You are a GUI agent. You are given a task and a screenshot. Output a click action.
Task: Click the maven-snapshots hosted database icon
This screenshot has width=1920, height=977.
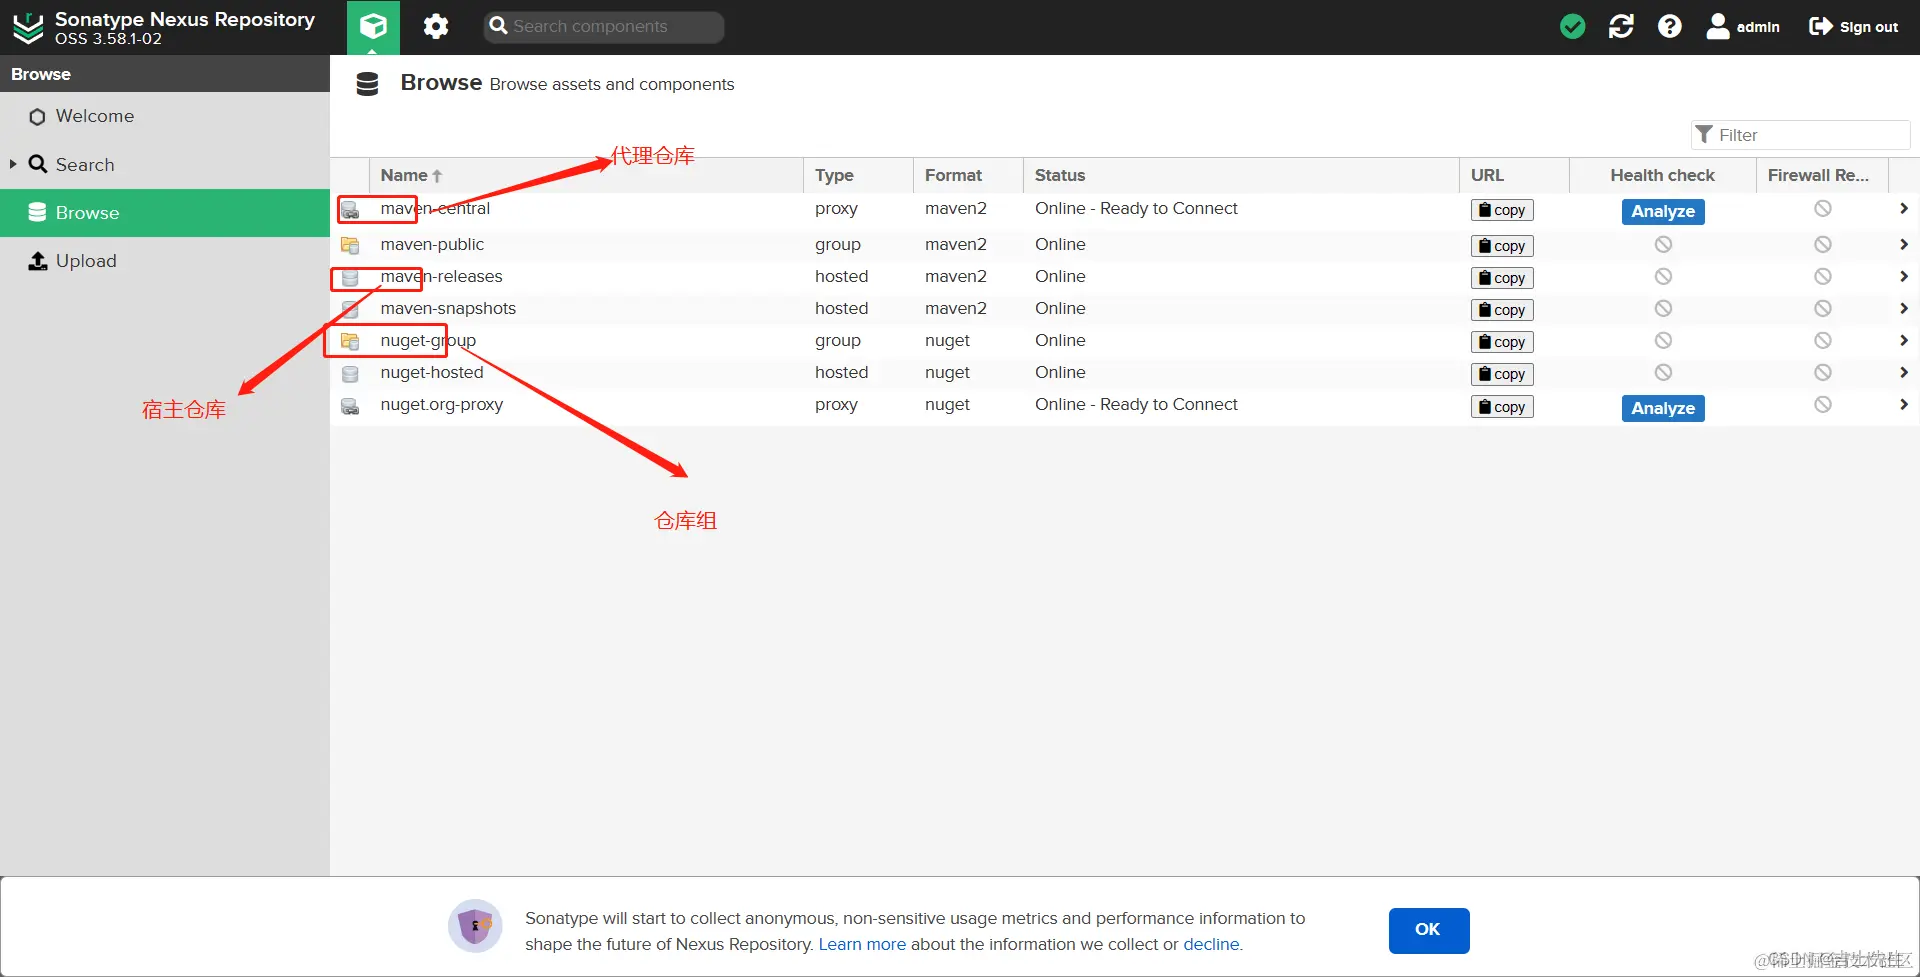click(x=350, y=309)
